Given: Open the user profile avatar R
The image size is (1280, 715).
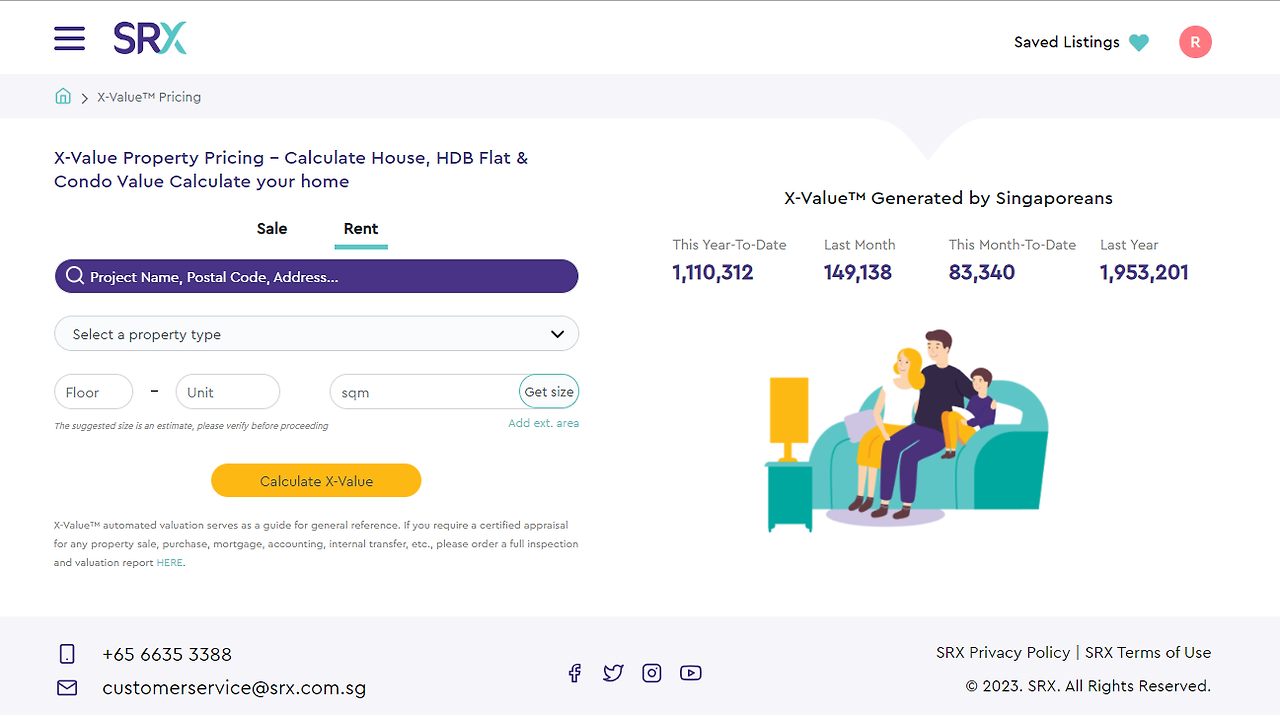Looking at the screenshot, I should pos(1195,42).
